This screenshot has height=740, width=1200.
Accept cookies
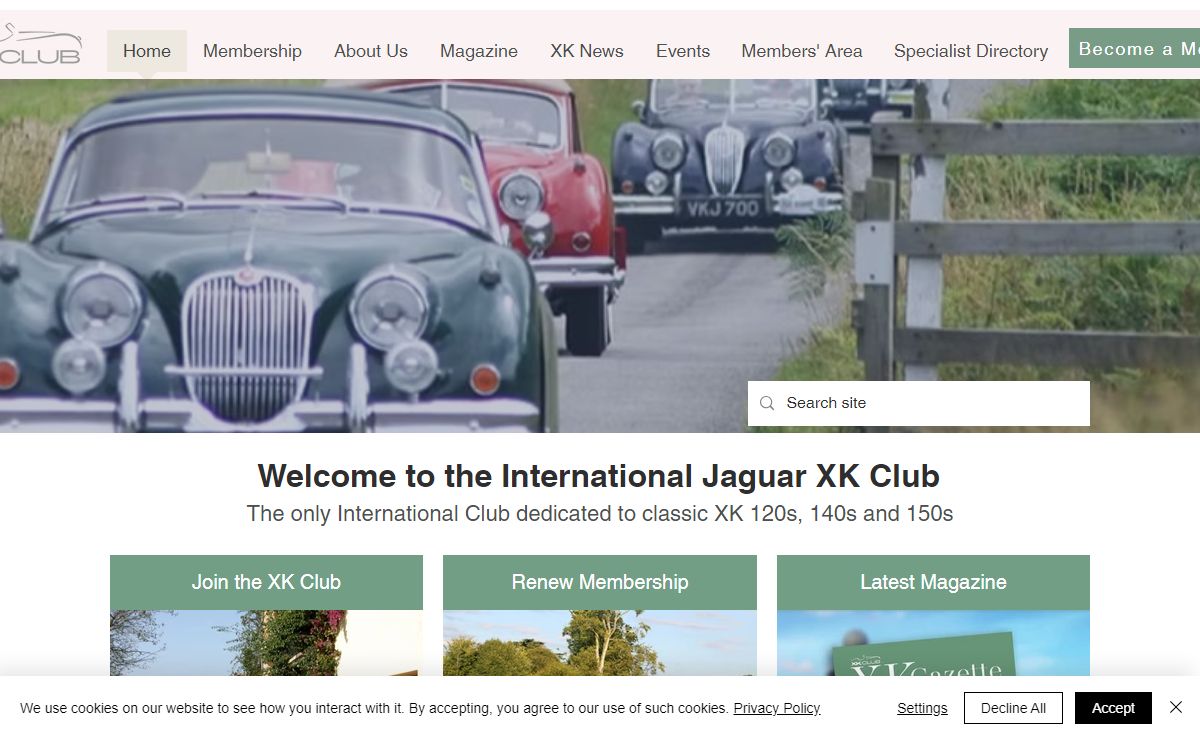[1113, 708]
